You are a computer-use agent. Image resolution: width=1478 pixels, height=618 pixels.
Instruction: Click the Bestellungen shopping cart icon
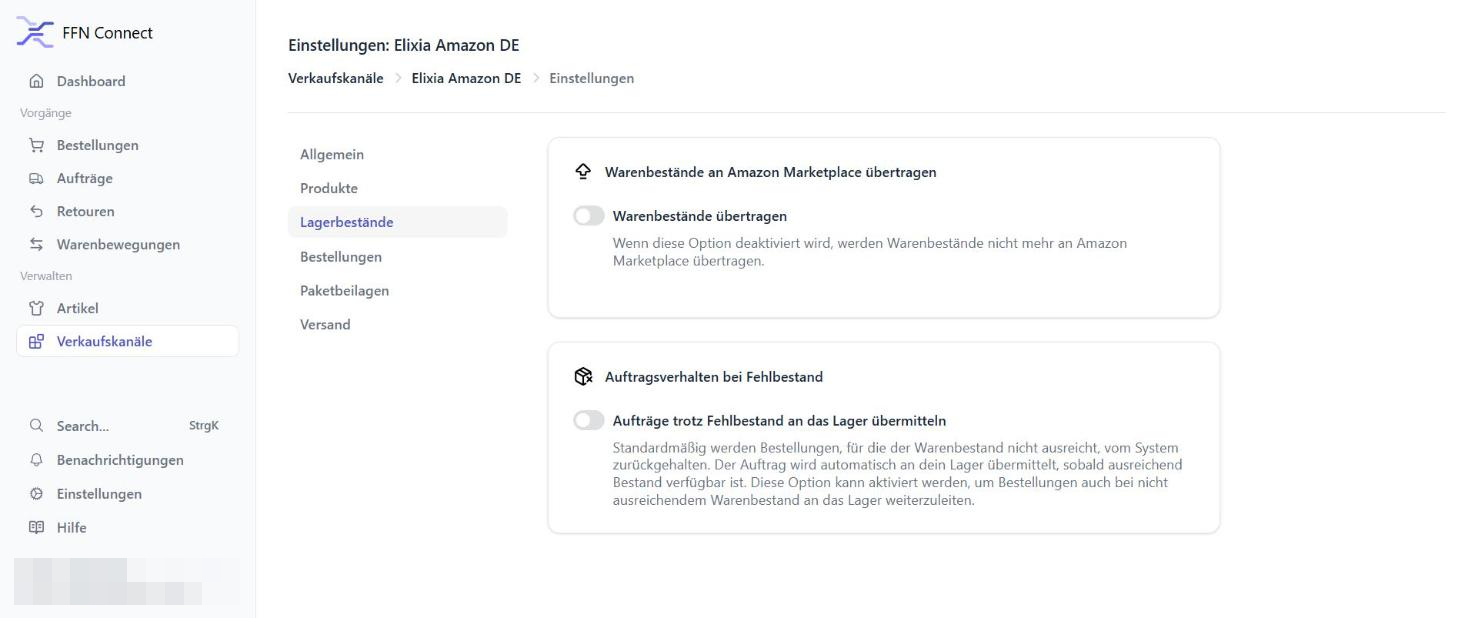point(37,145)
